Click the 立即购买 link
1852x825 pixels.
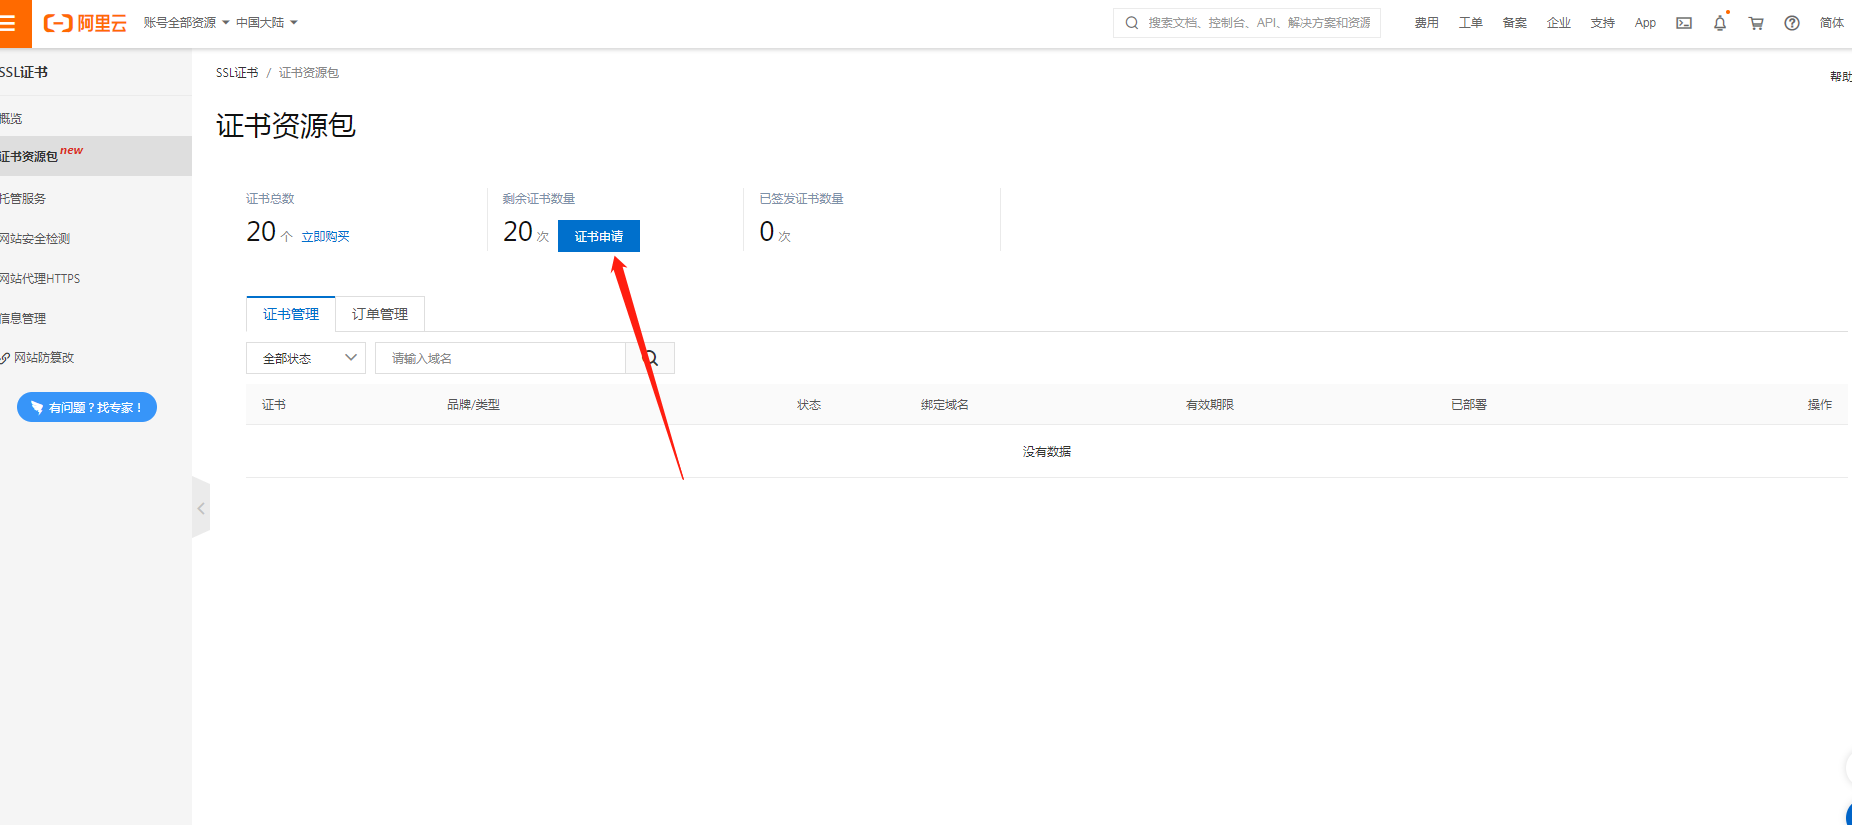point(325,237)
